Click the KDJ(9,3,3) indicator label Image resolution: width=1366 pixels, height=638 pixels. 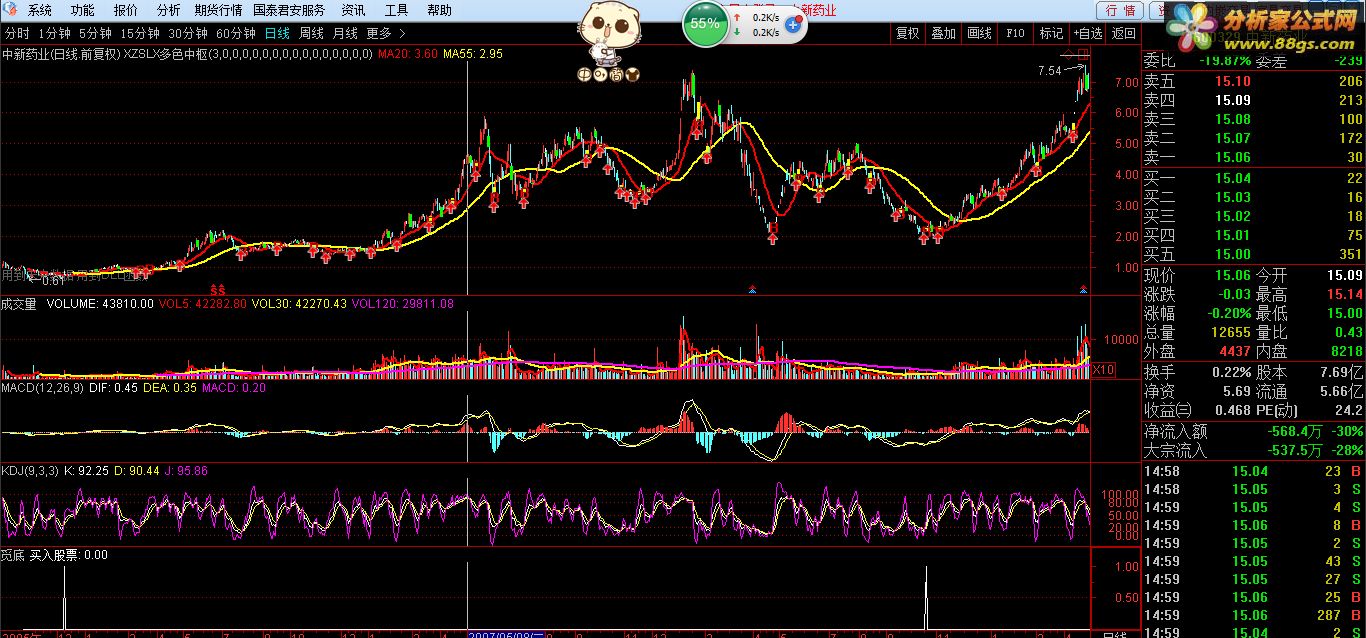click(x=30, y=470)
